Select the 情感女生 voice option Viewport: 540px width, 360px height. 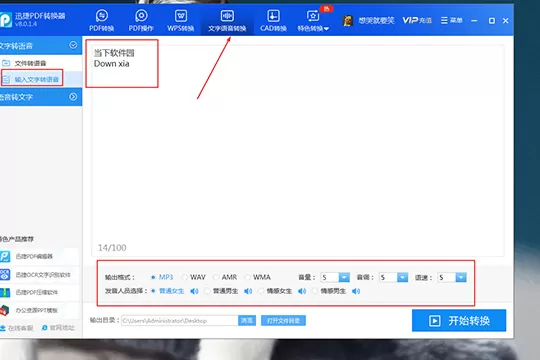tap(275, 291)
